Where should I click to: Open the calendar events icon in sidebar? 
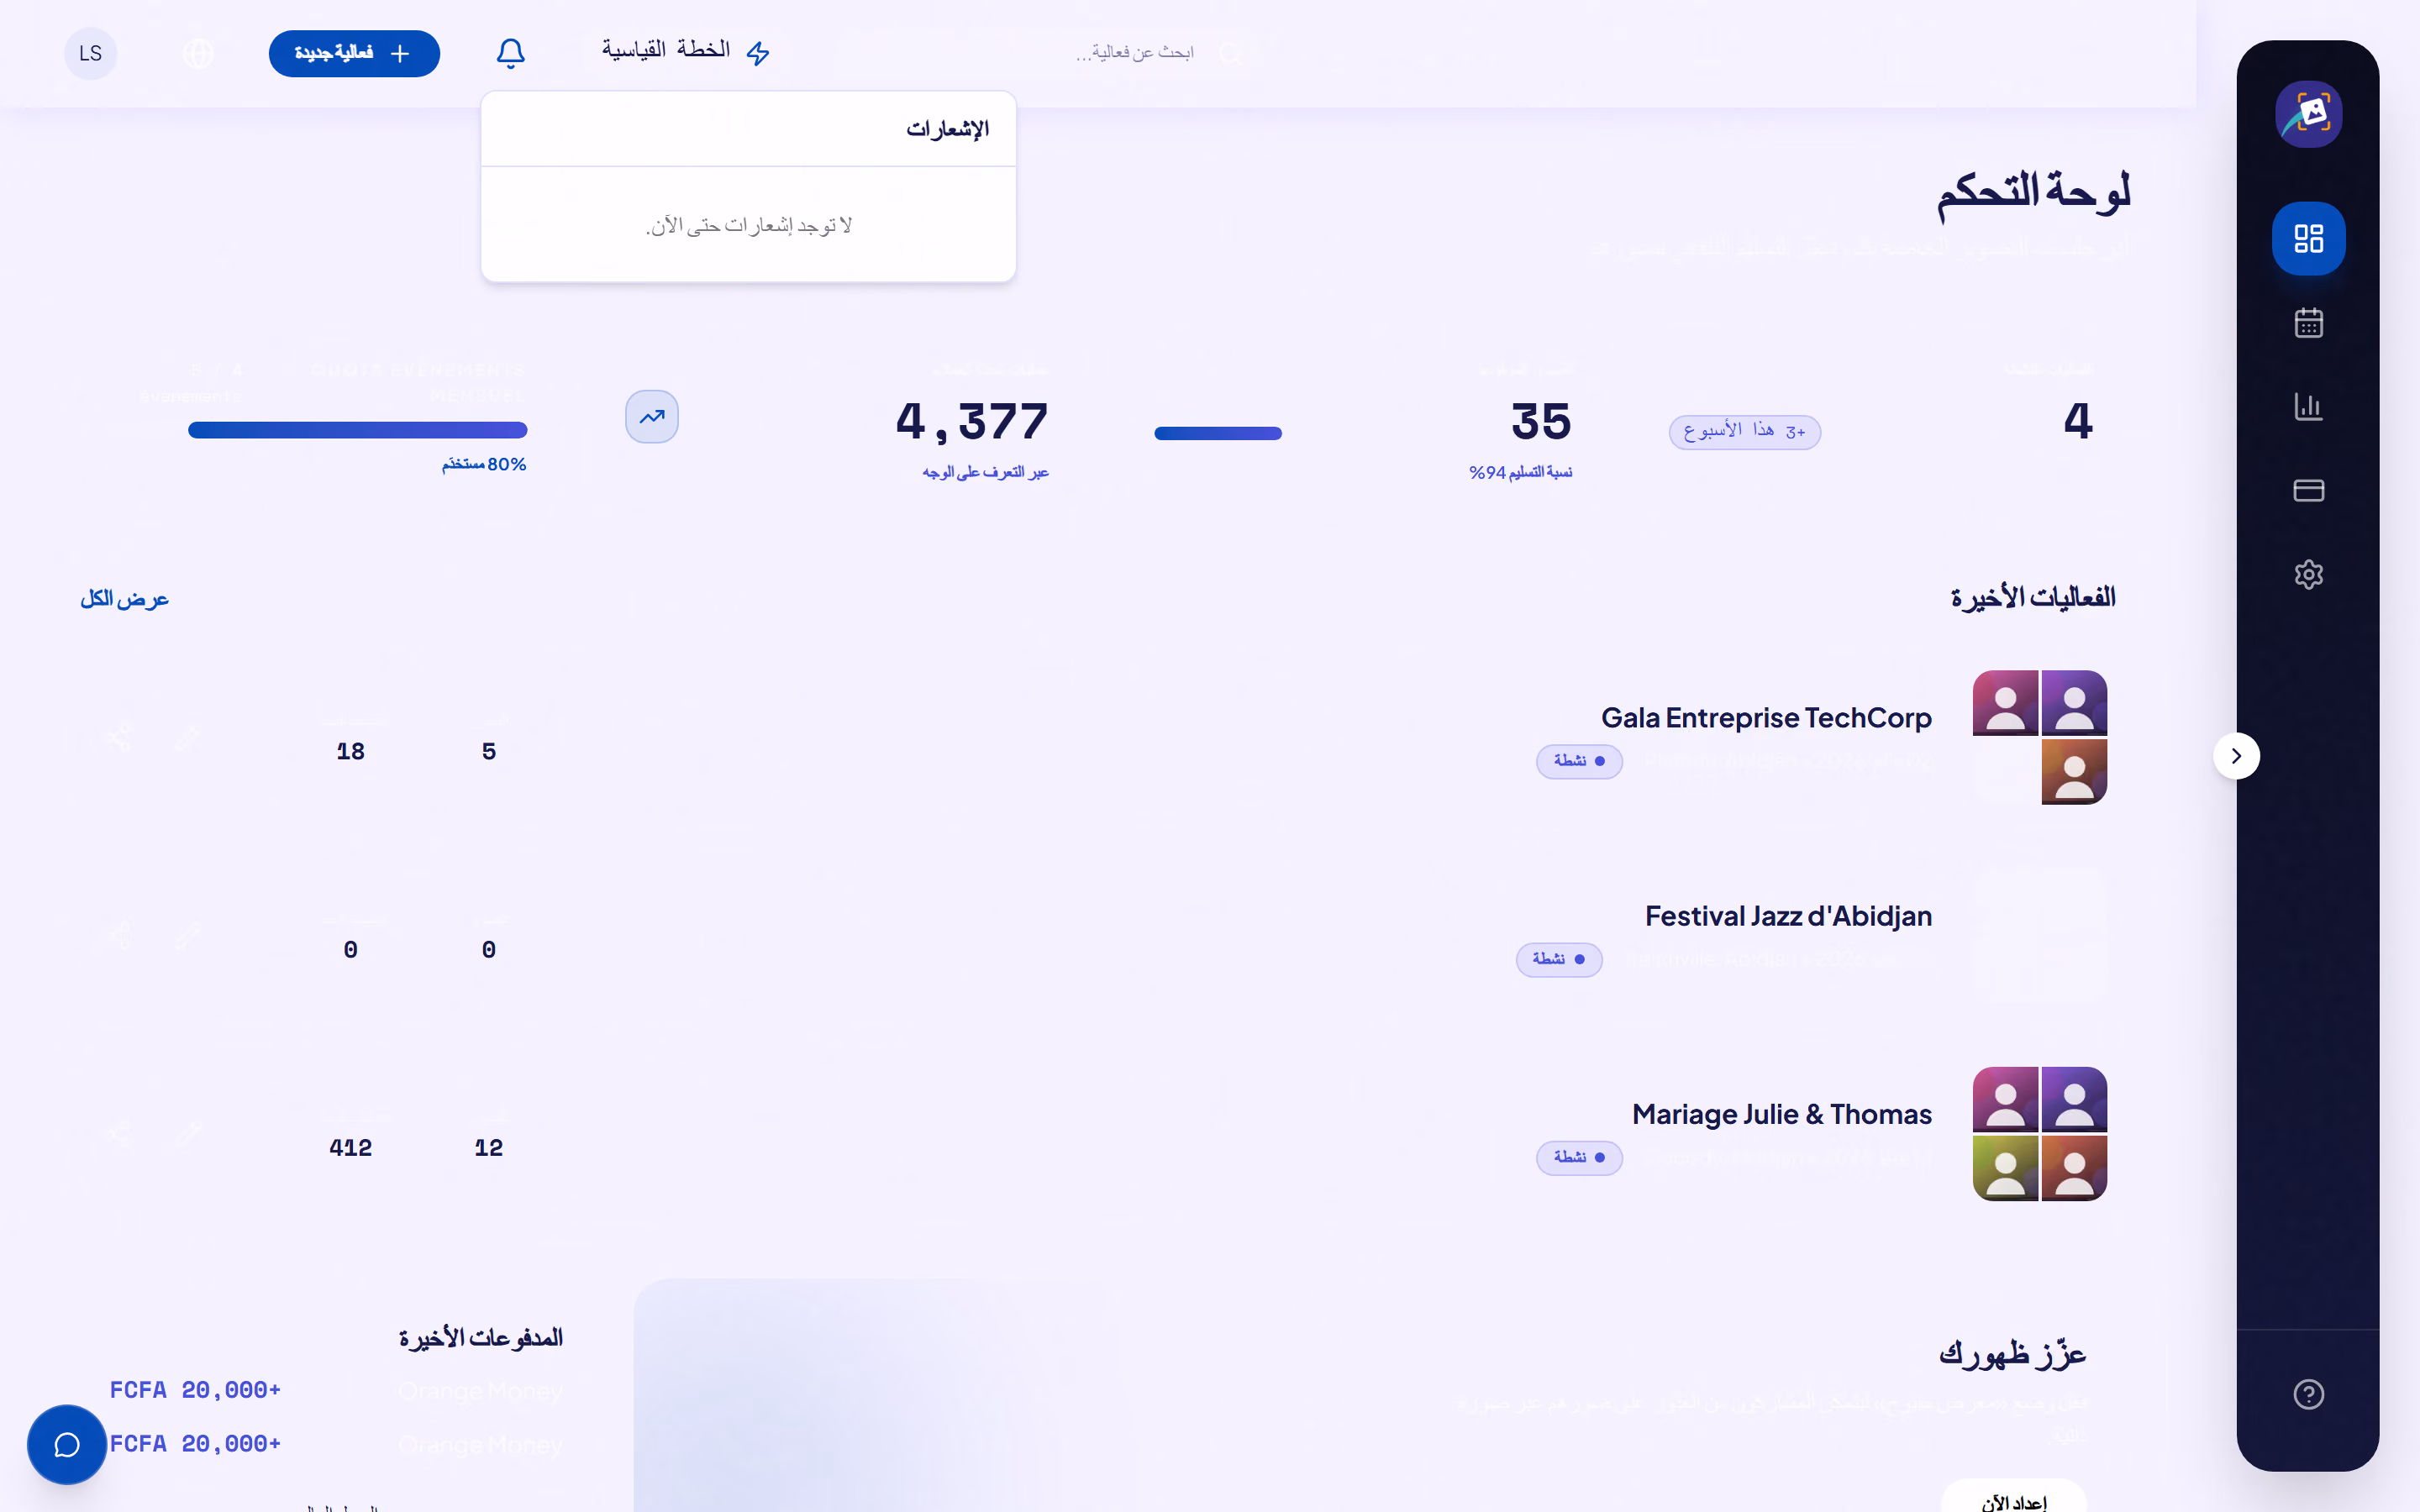[x=2308, y=322]
